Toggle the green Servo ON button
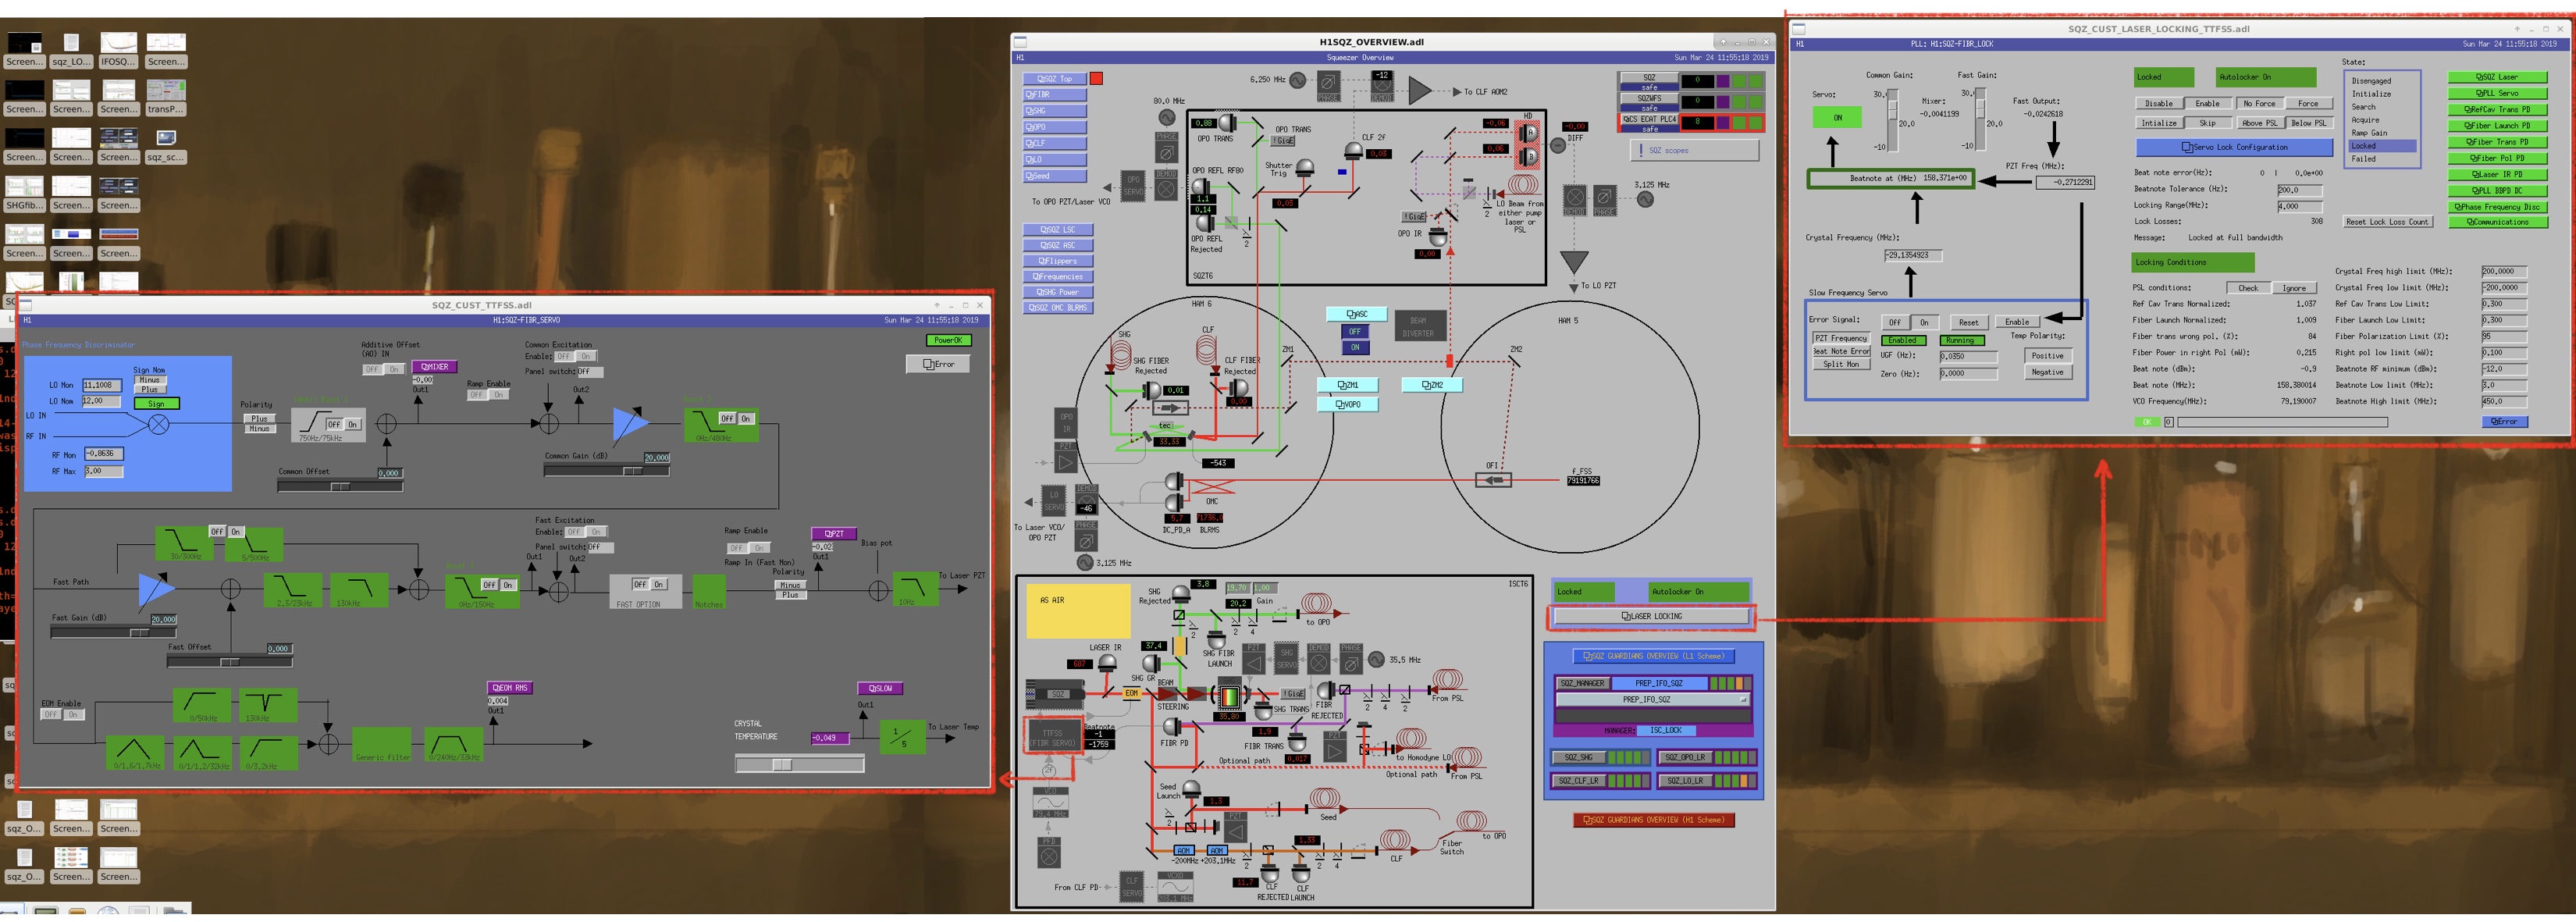 tap(1837, 118)
